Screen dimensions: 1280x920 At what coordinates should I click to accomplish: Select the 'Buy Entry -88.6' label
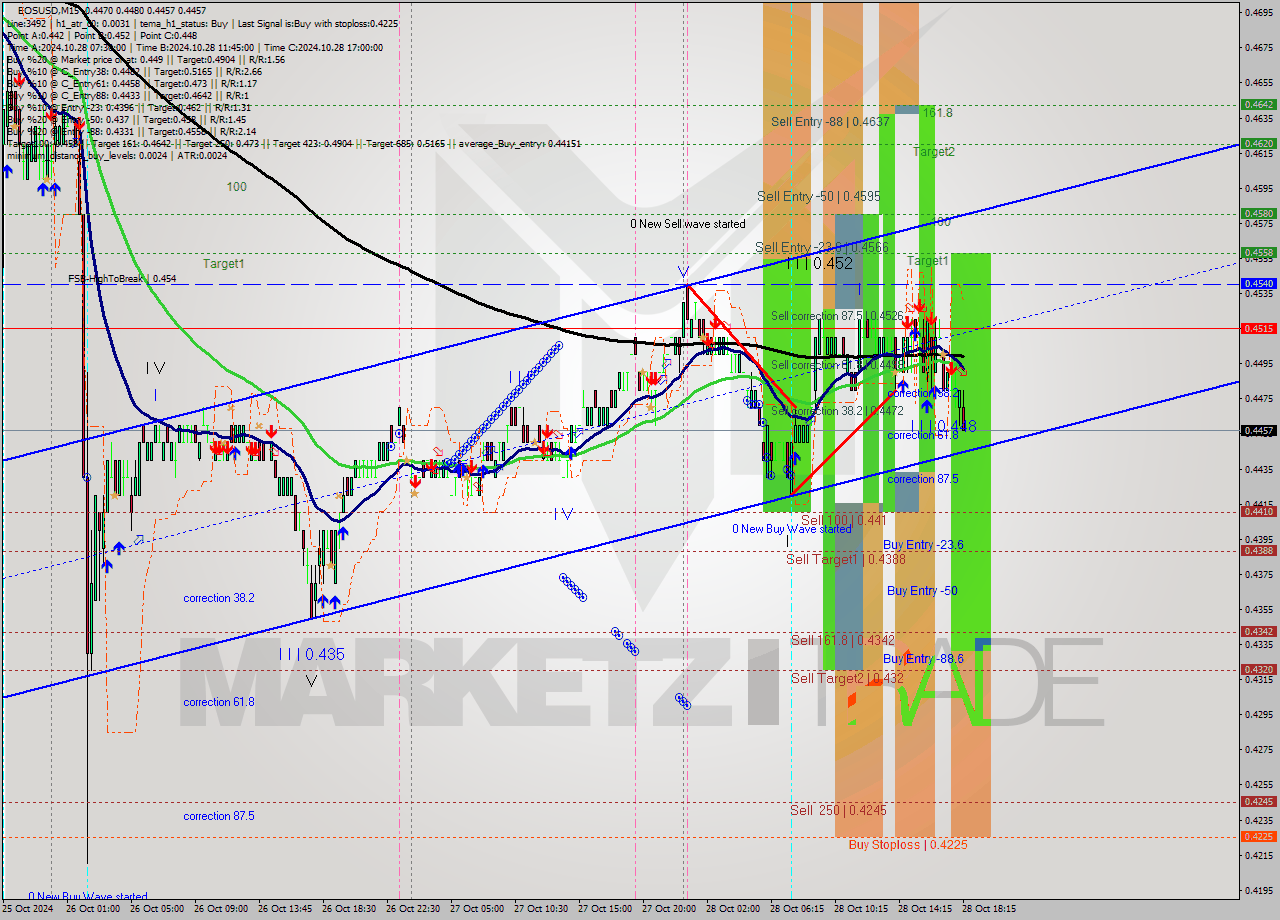[923, 659]
